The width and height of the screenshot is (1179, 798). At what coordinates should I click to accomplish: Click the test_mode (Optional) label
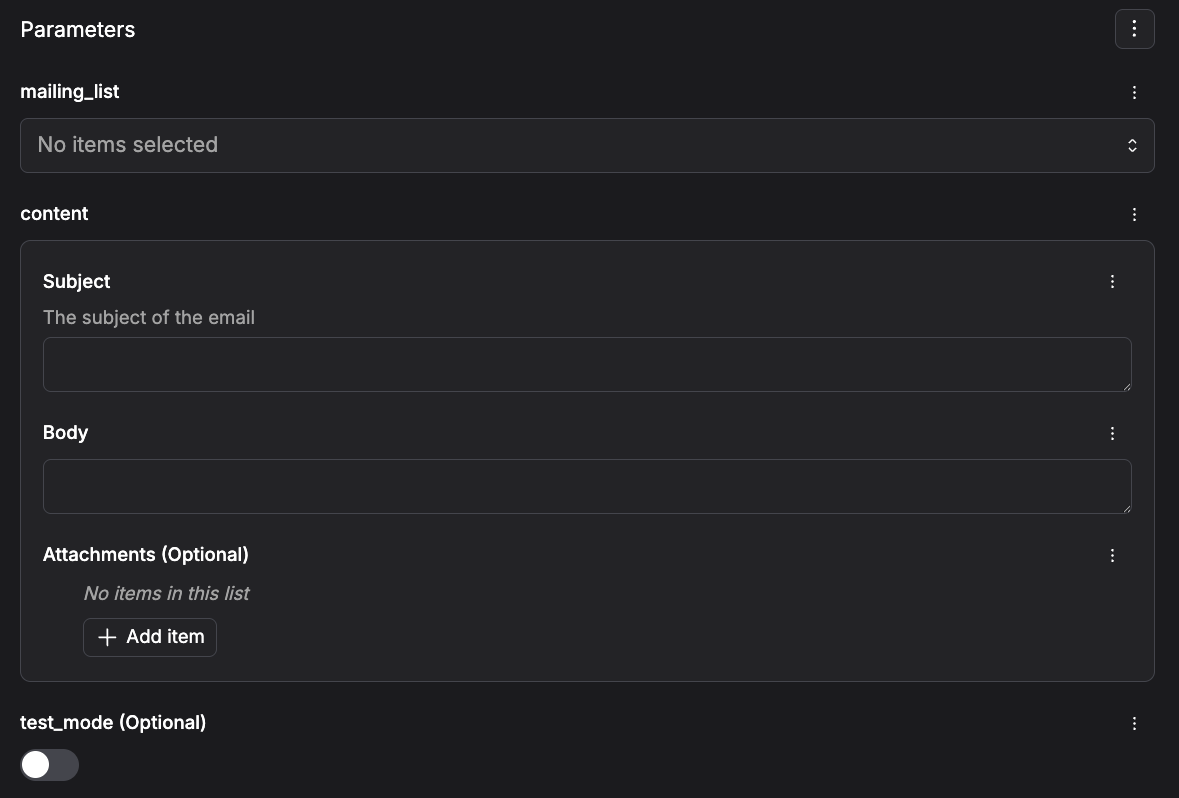coord(113,722)
